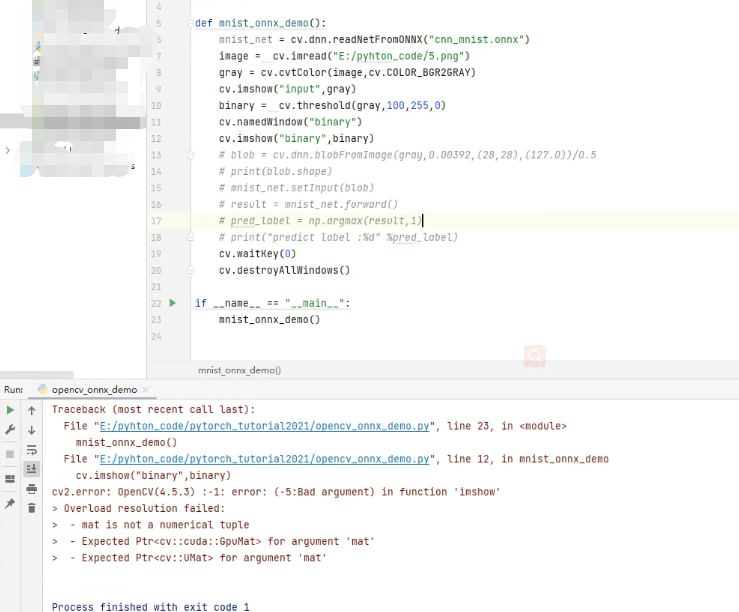
Task: Toggle soft-wrap in the Run console
Action: [x=32, y=449]
